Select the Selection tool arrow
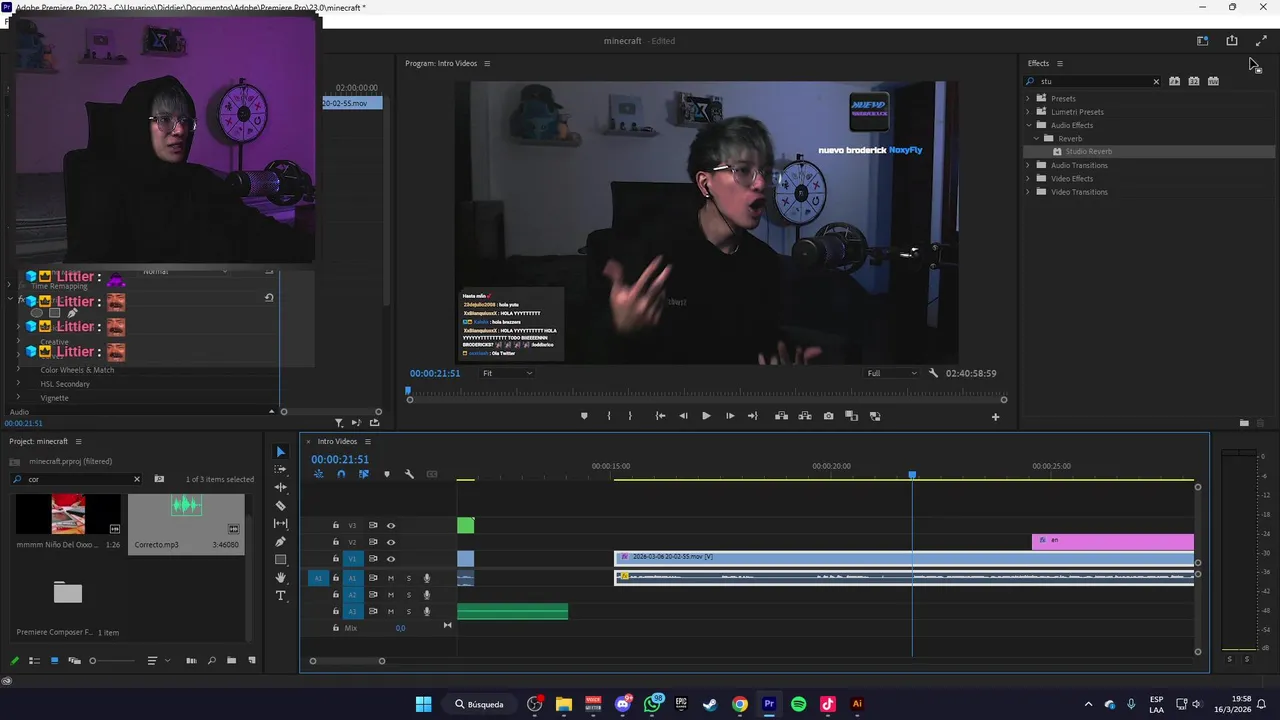 pos(281,452)
